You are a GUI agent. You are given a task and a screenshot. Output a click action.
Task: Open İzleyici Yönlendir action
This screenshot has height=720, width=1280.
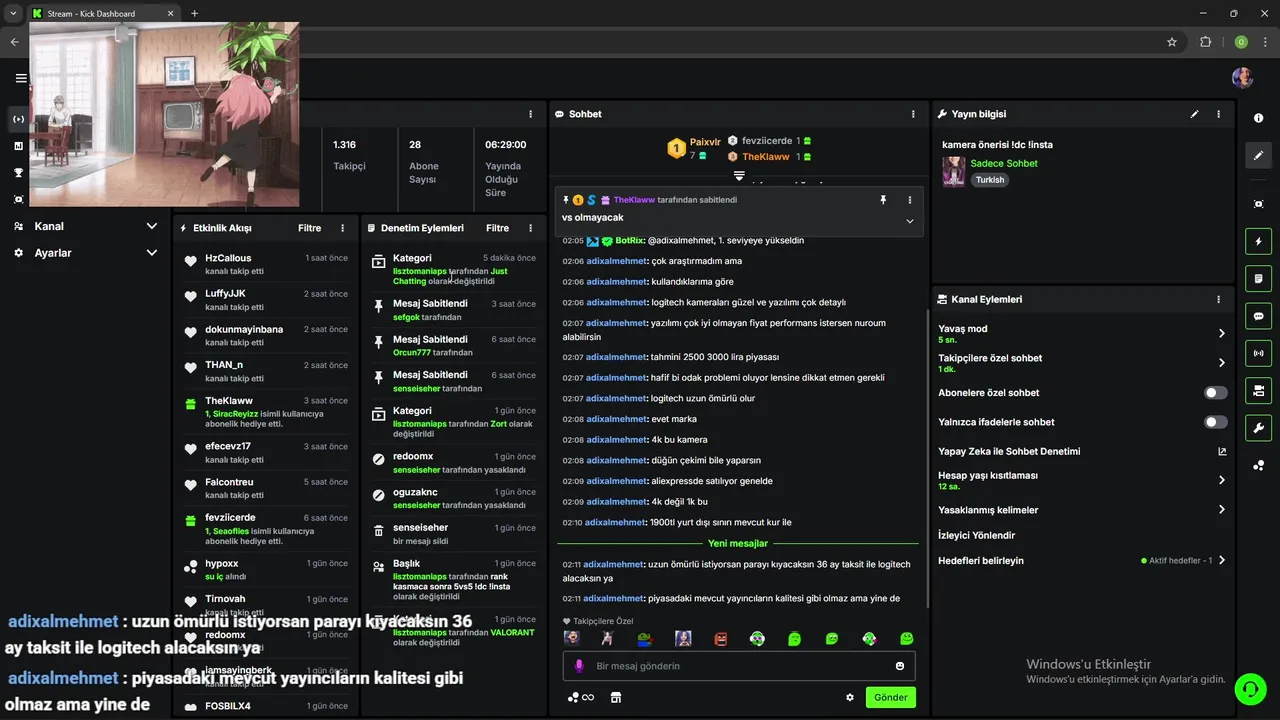coord(976,535)
